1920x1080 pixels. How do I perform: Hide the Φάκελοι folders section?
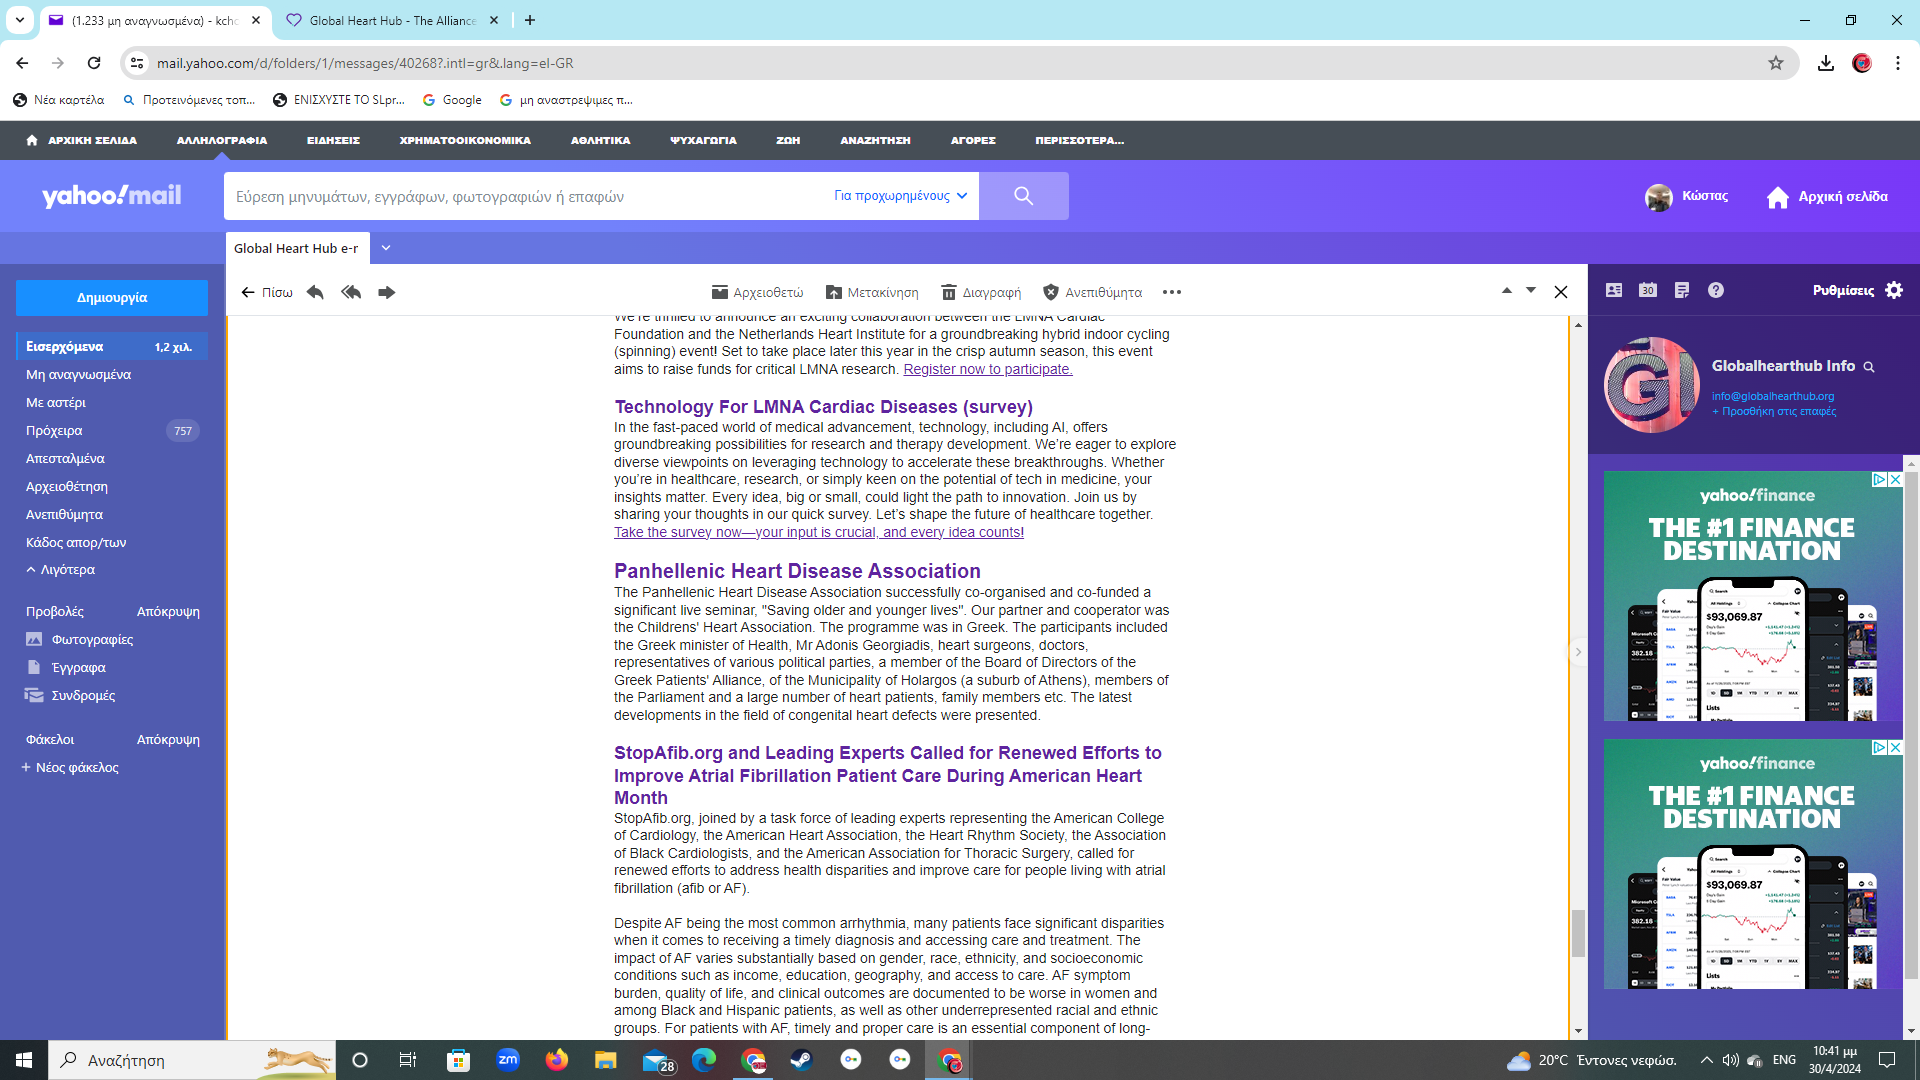point(168,739)
